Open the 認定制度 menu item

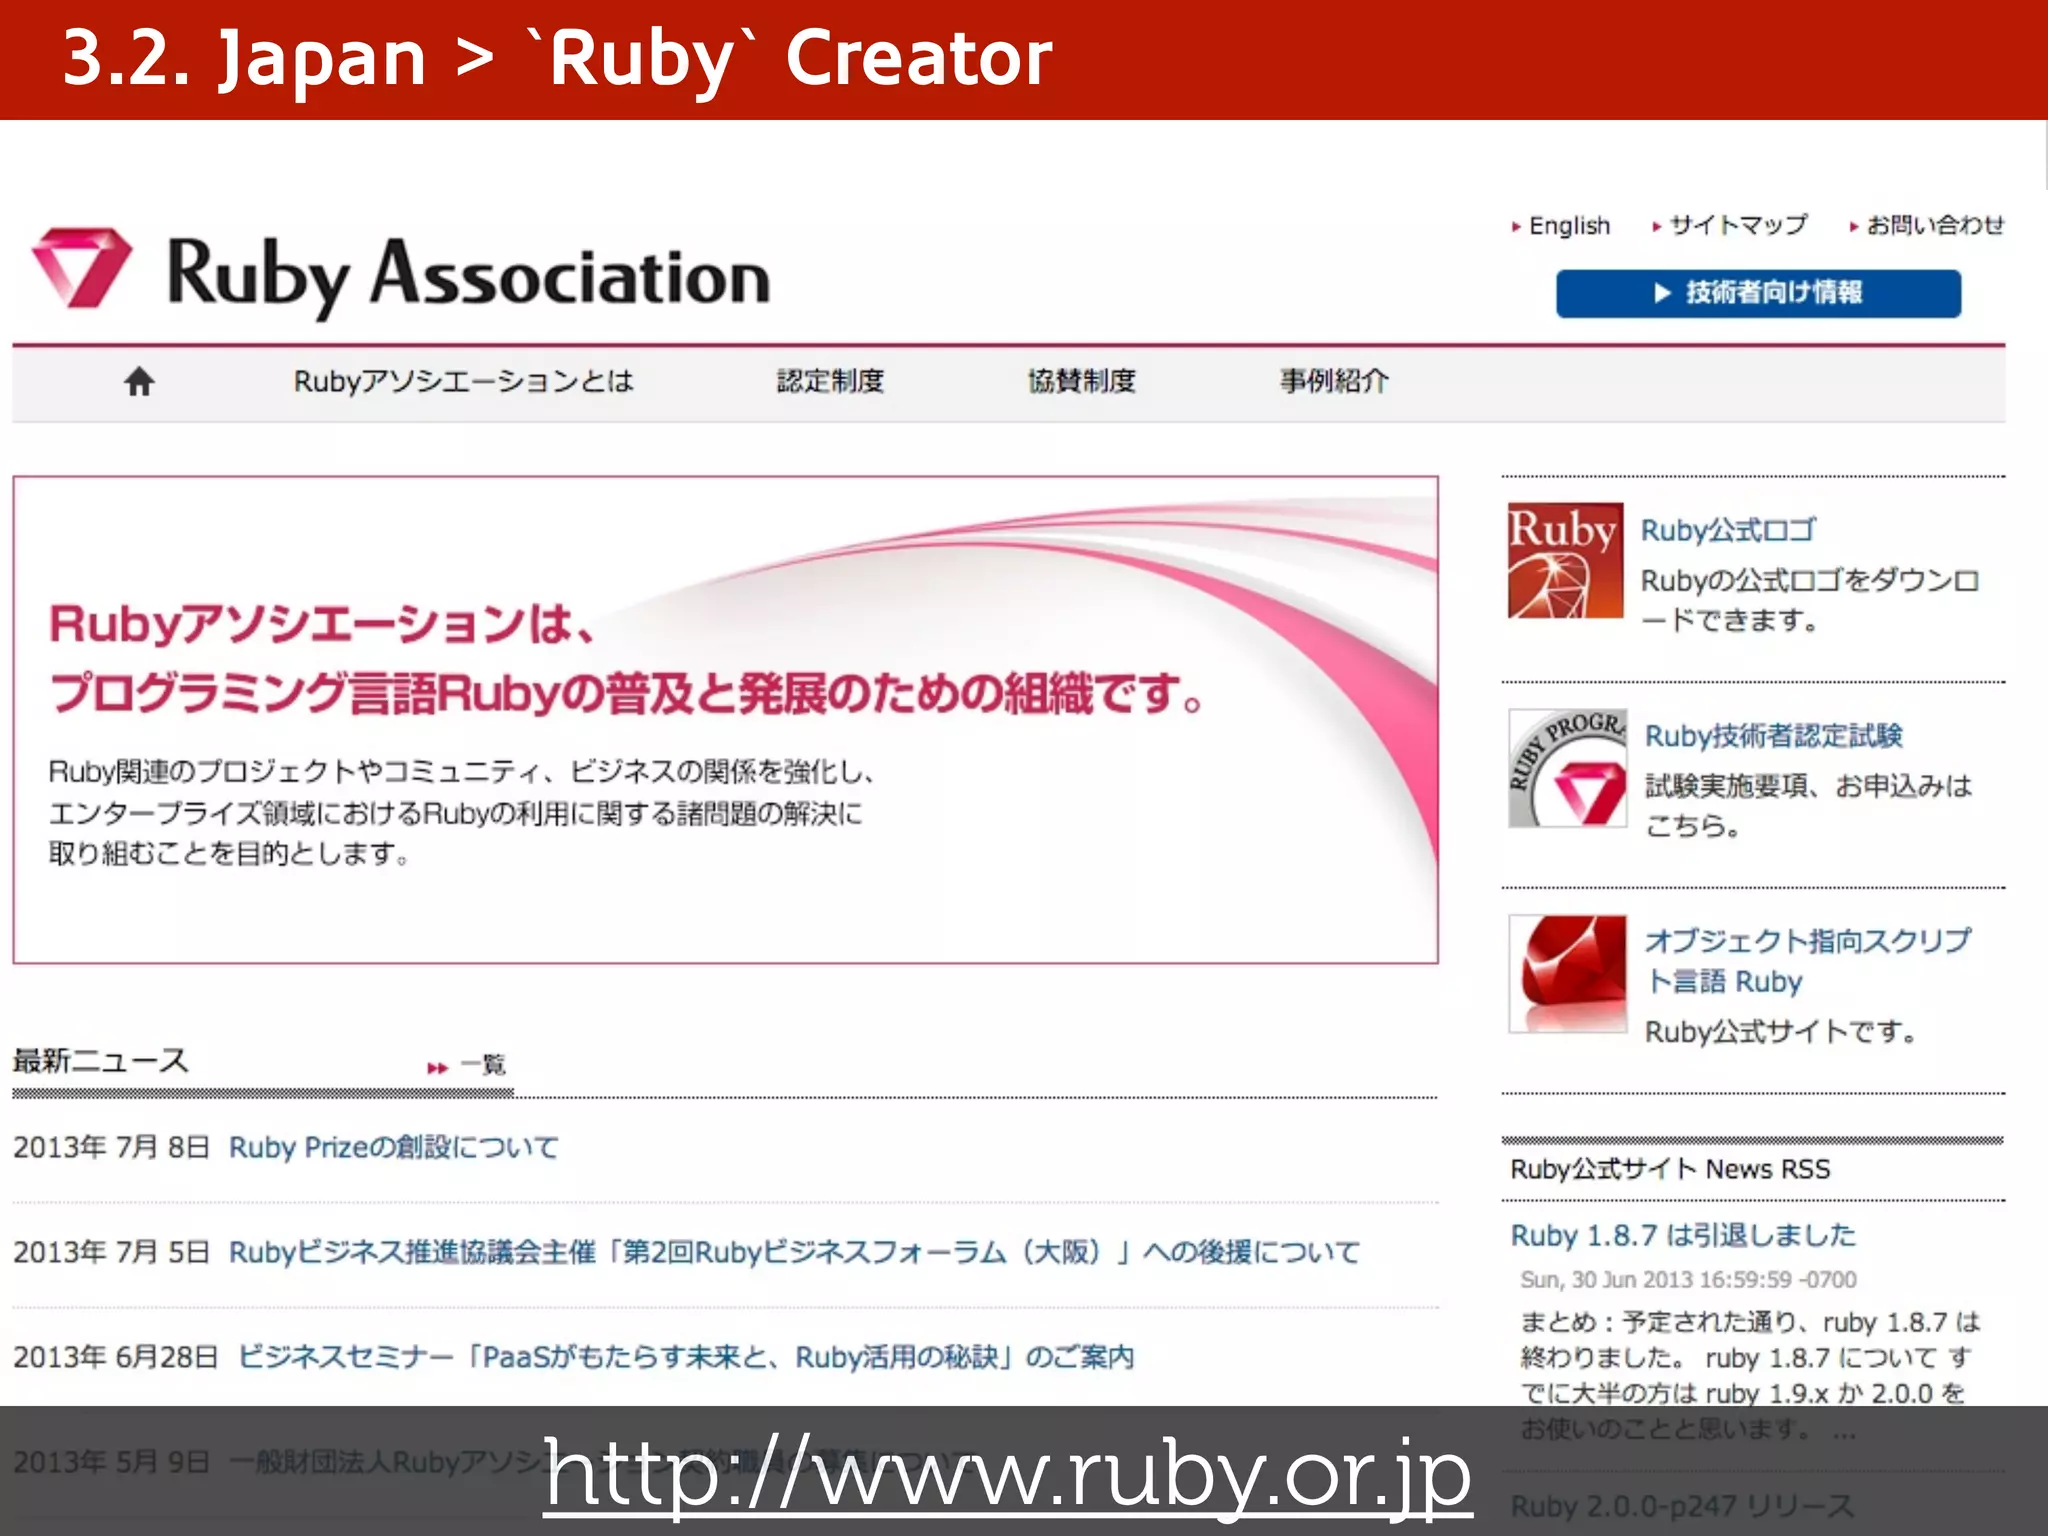(x=830, y=381)
